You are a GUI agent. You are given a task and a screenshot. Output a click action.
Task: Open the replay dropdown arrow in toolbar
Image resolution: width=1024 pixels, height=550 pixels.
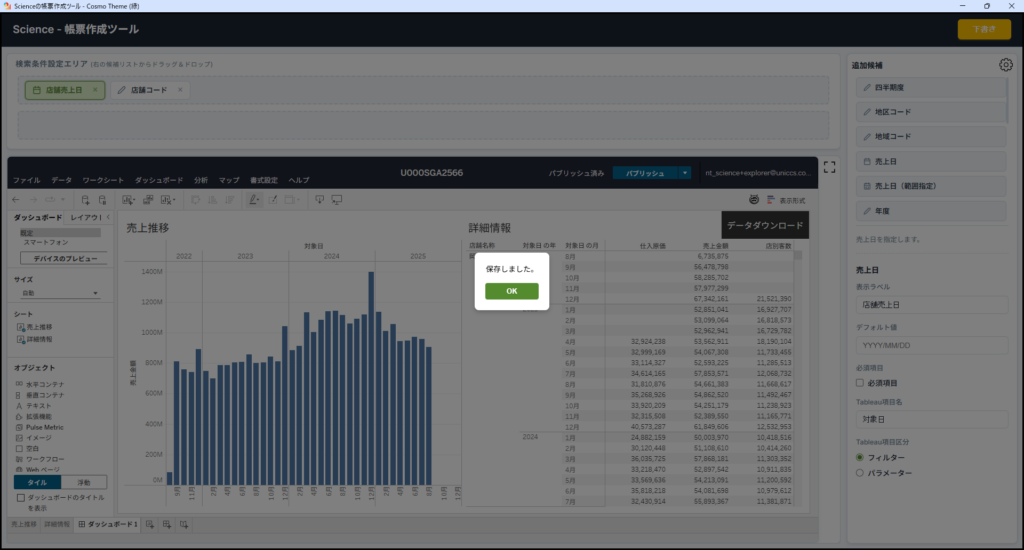(63, 200)
